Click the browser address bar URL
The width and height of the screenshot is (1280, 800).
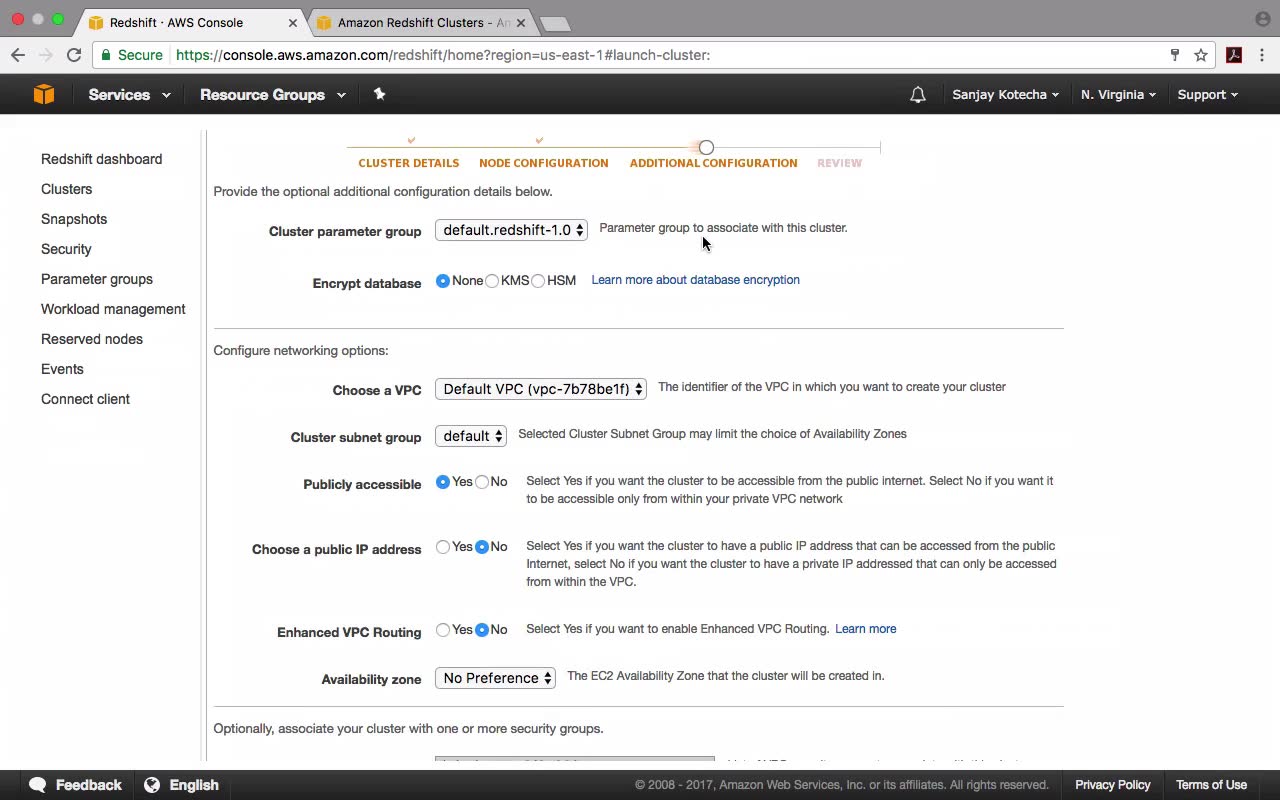443,55
